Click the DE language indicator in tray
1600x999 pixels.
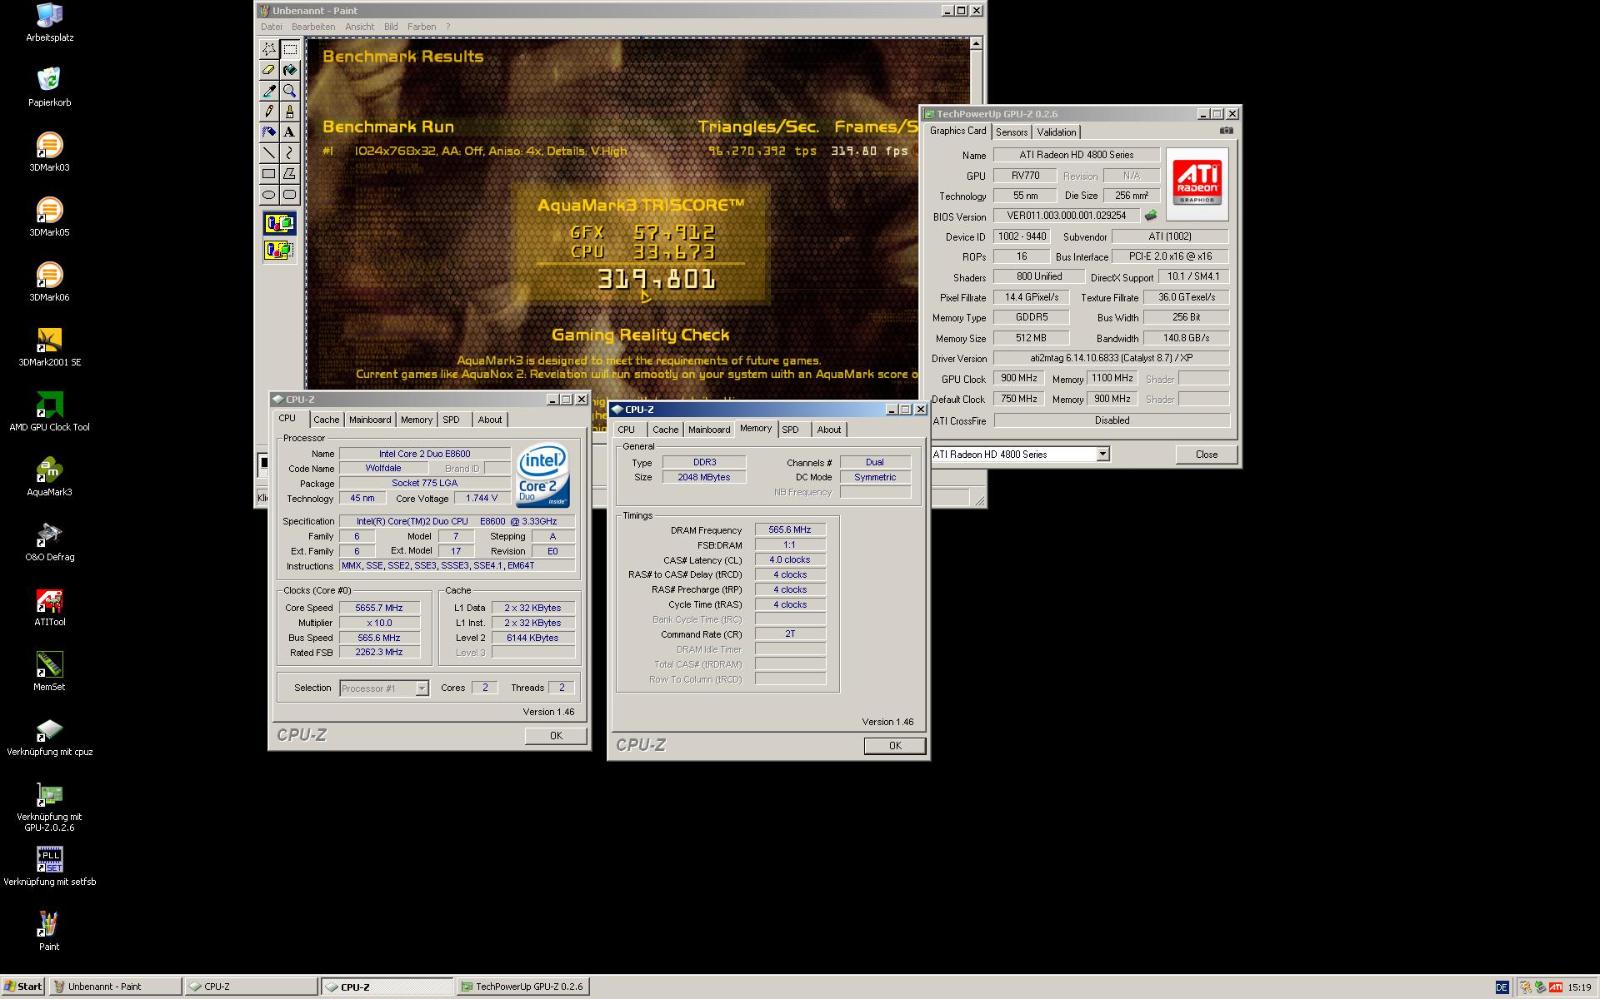tap(1502, 987)
